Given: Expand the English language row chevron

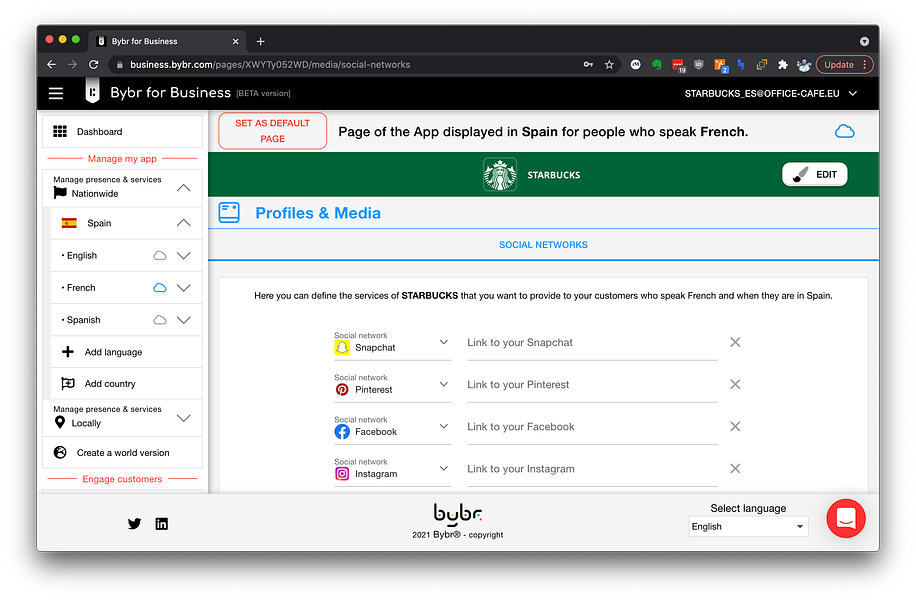Looking at the screenshot, I should [x=183, y=256].
